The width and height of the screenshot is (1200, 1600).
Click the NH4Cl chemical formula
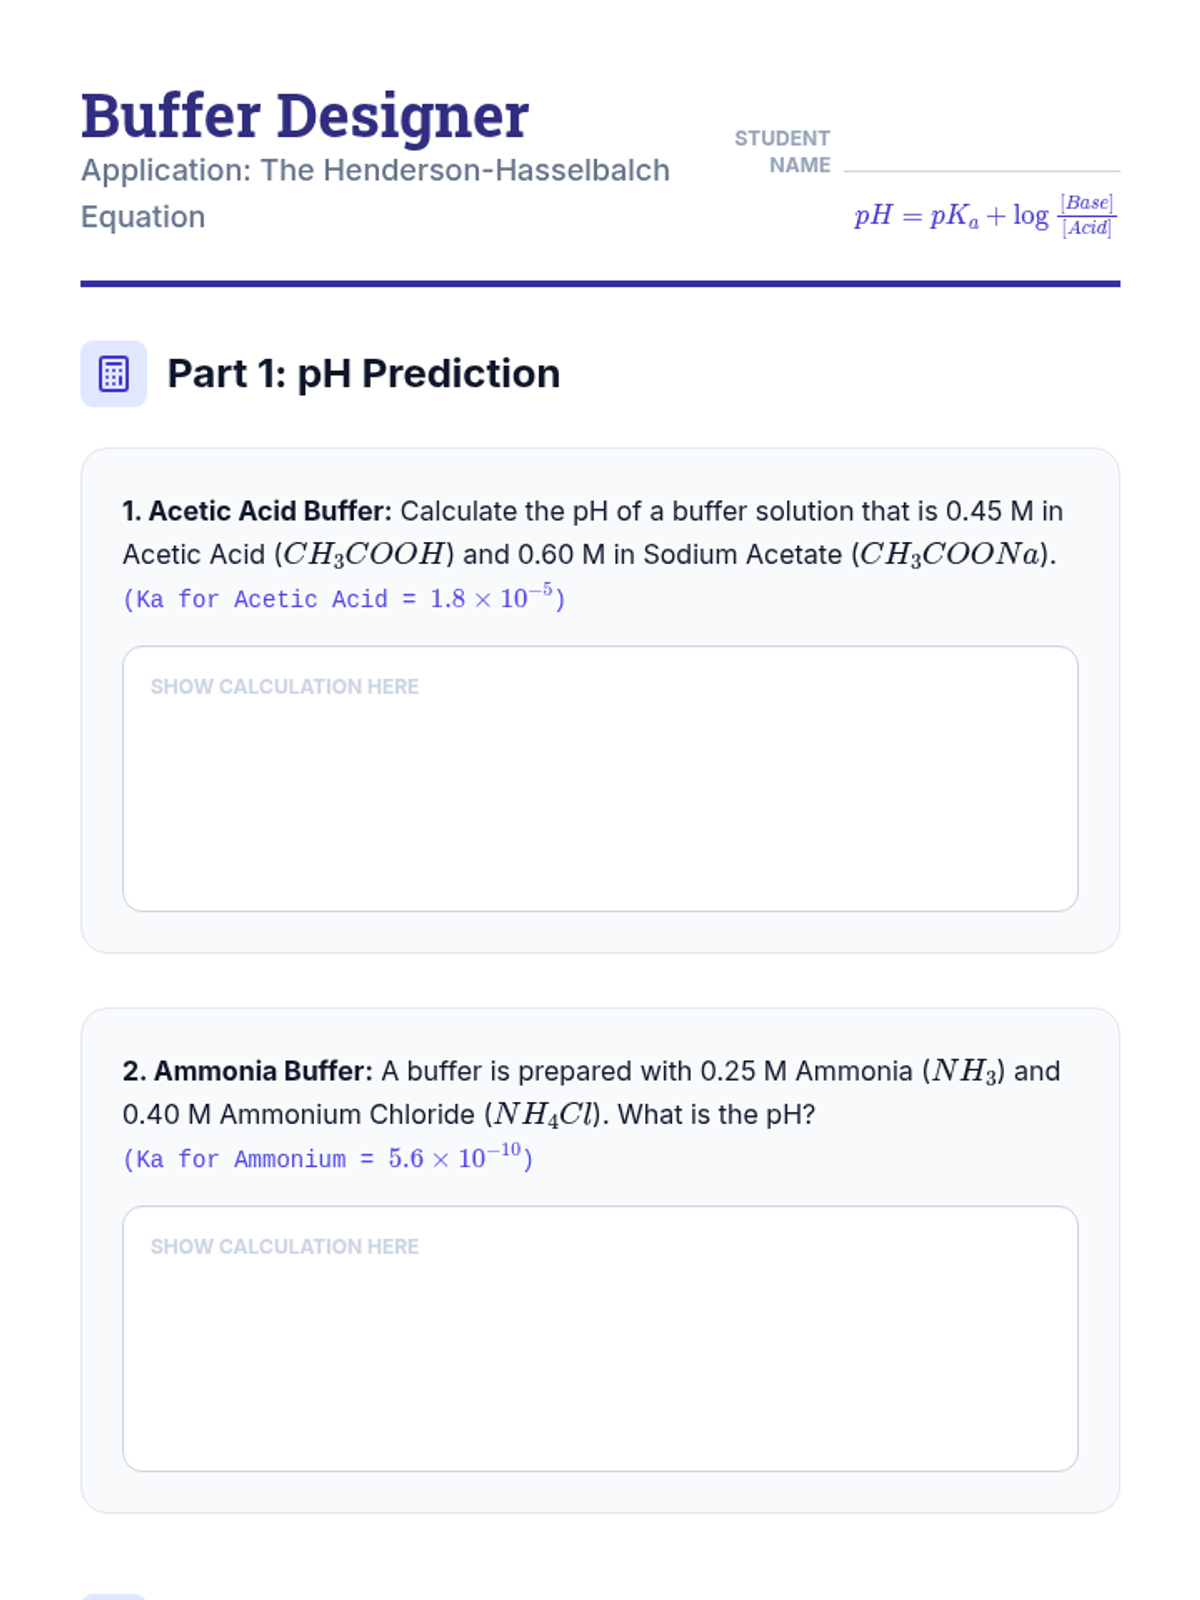coord(544,1114)
